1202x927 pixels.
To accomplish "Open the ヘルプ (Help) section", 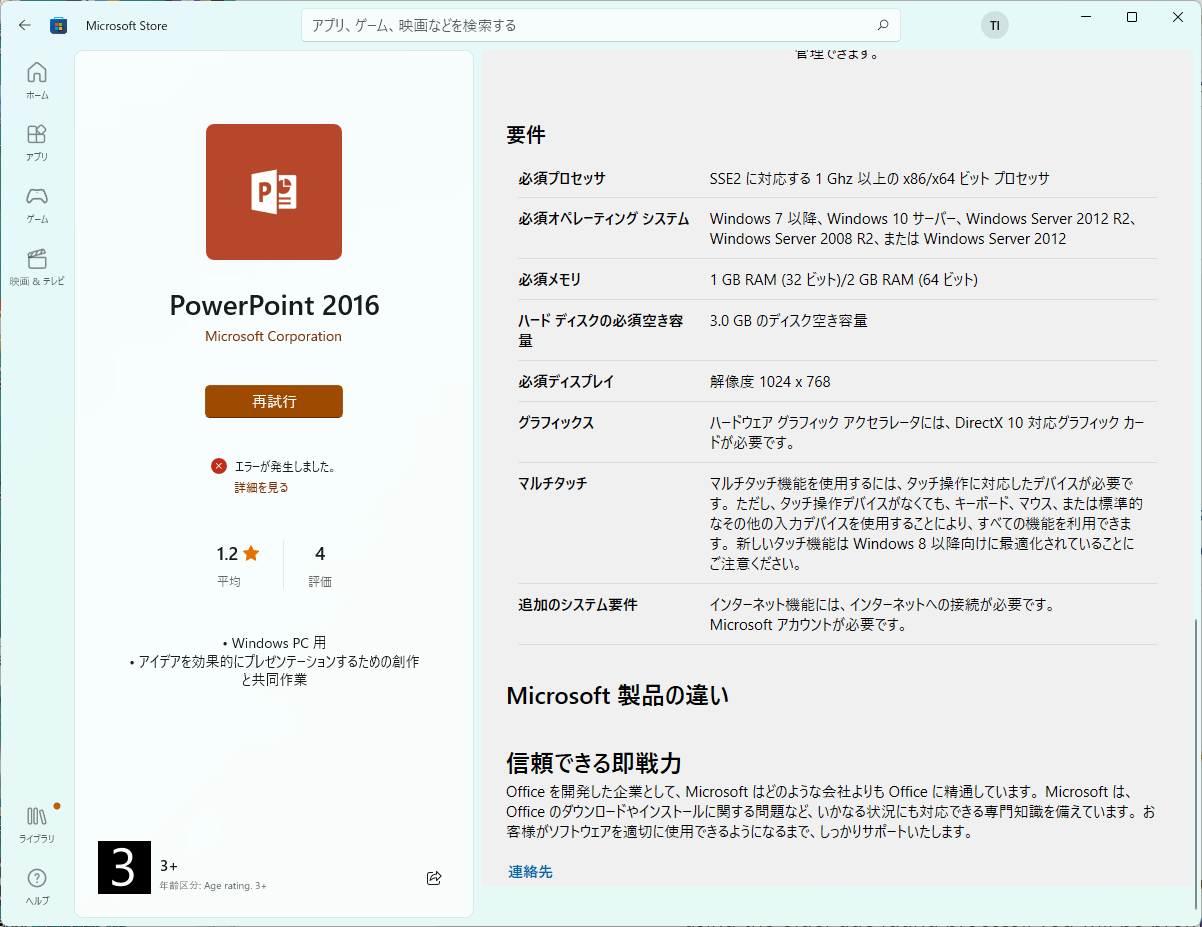I will pos(36,886).
